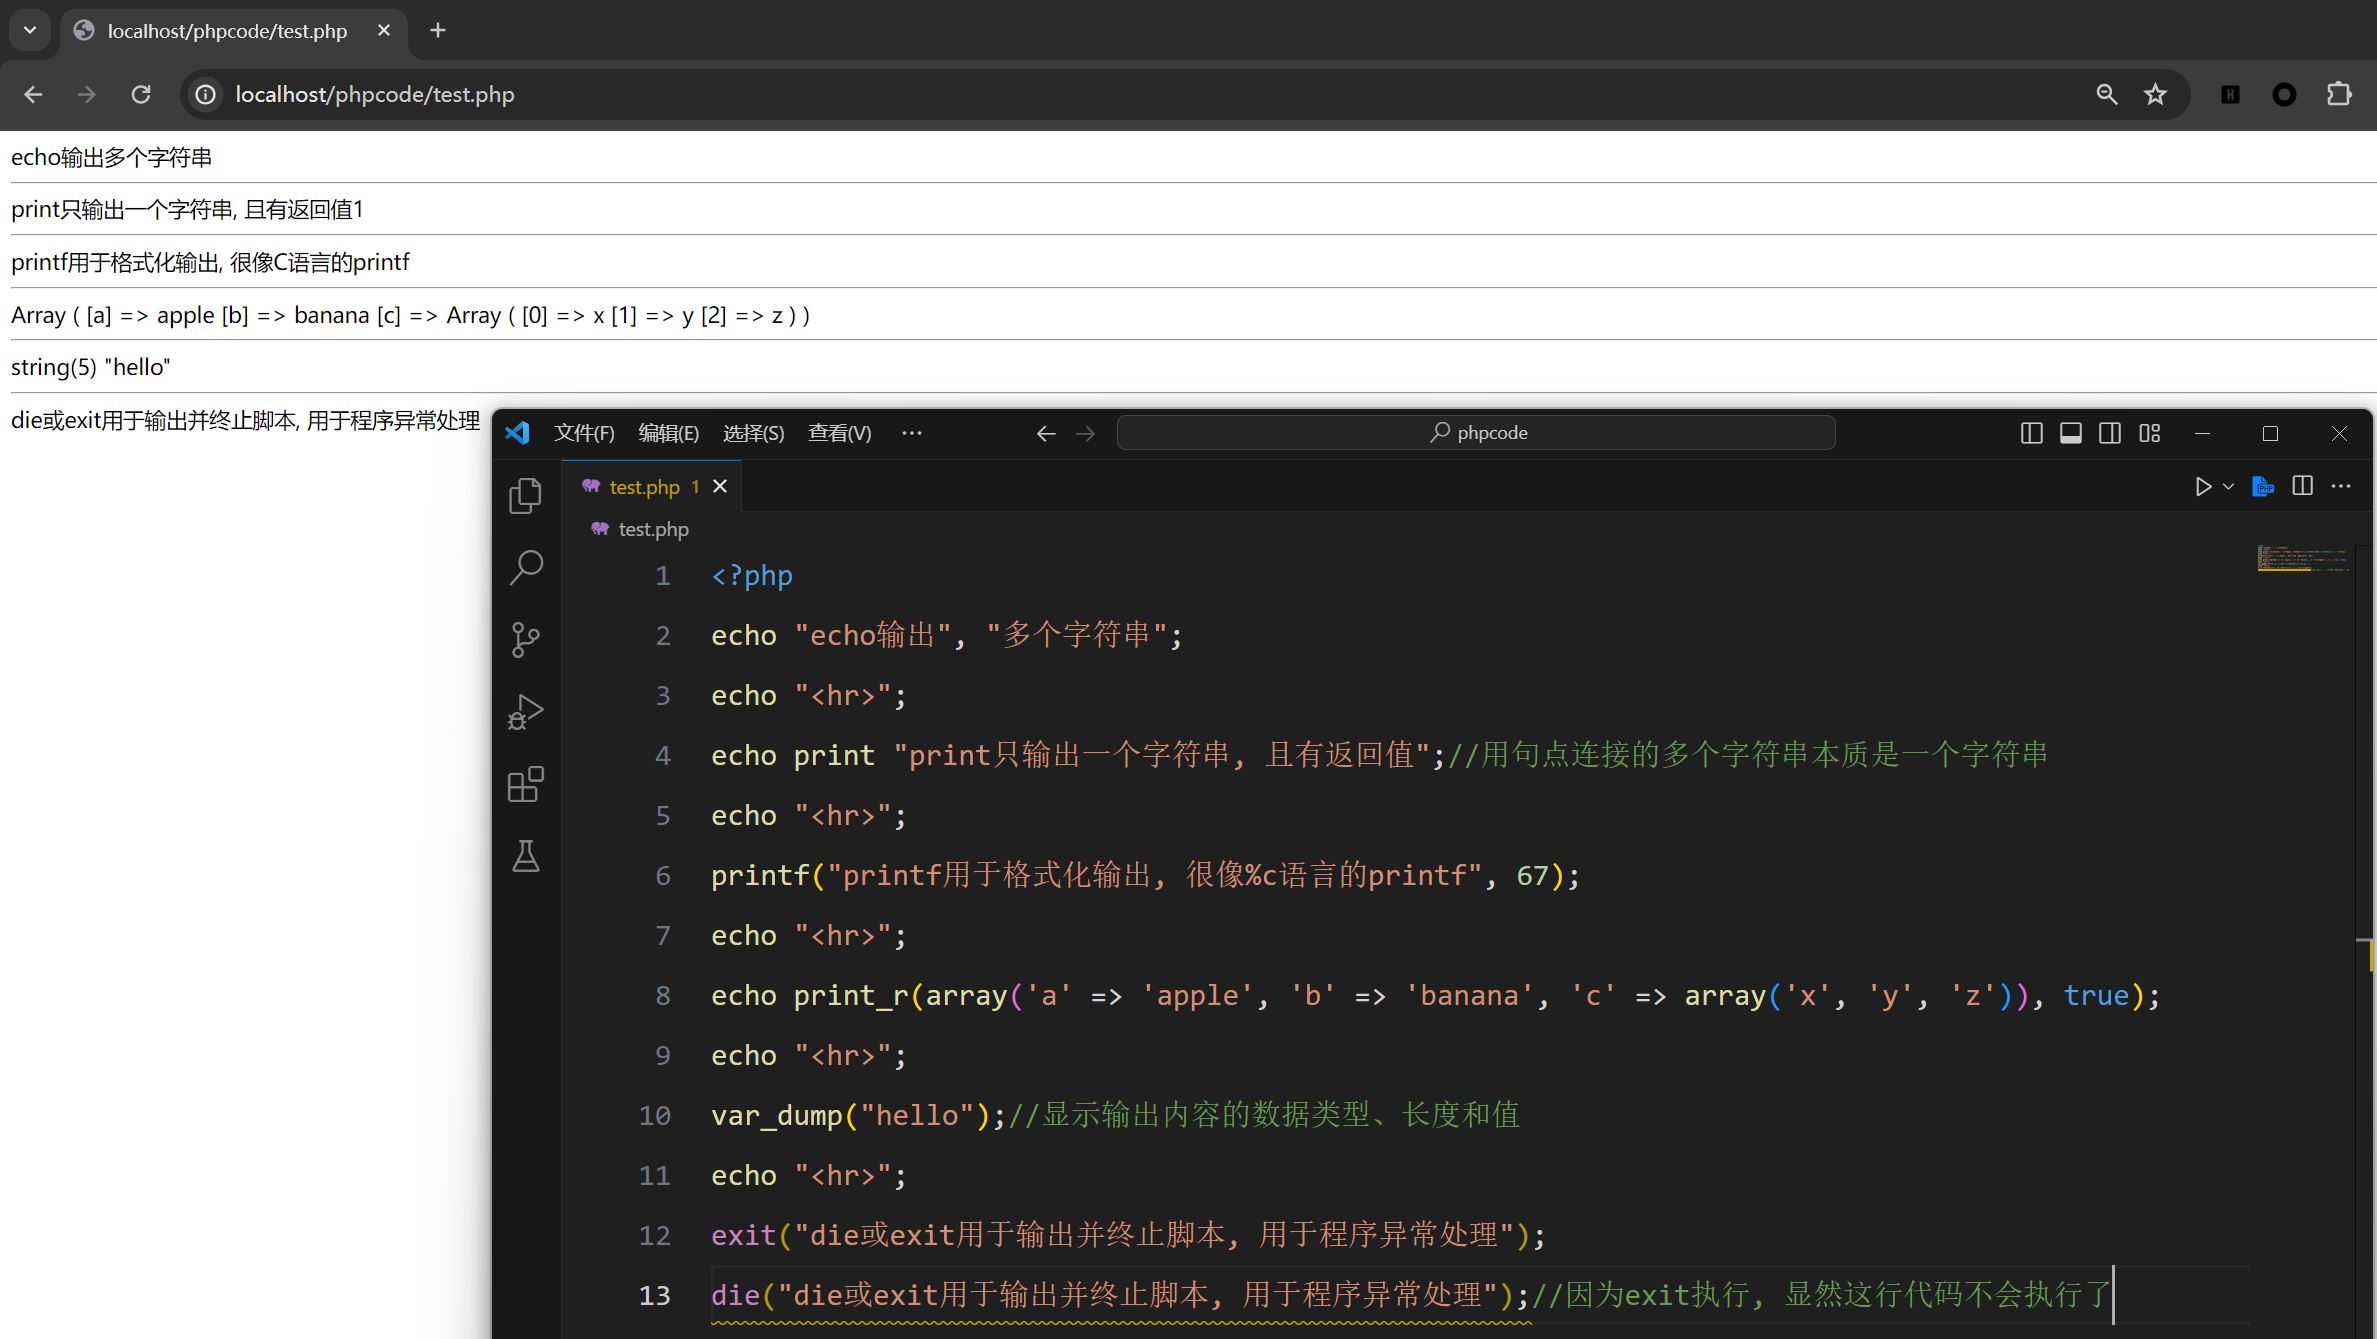
Task: Open the overflow menu next to 查看(V)
Action: click(912, 432)
